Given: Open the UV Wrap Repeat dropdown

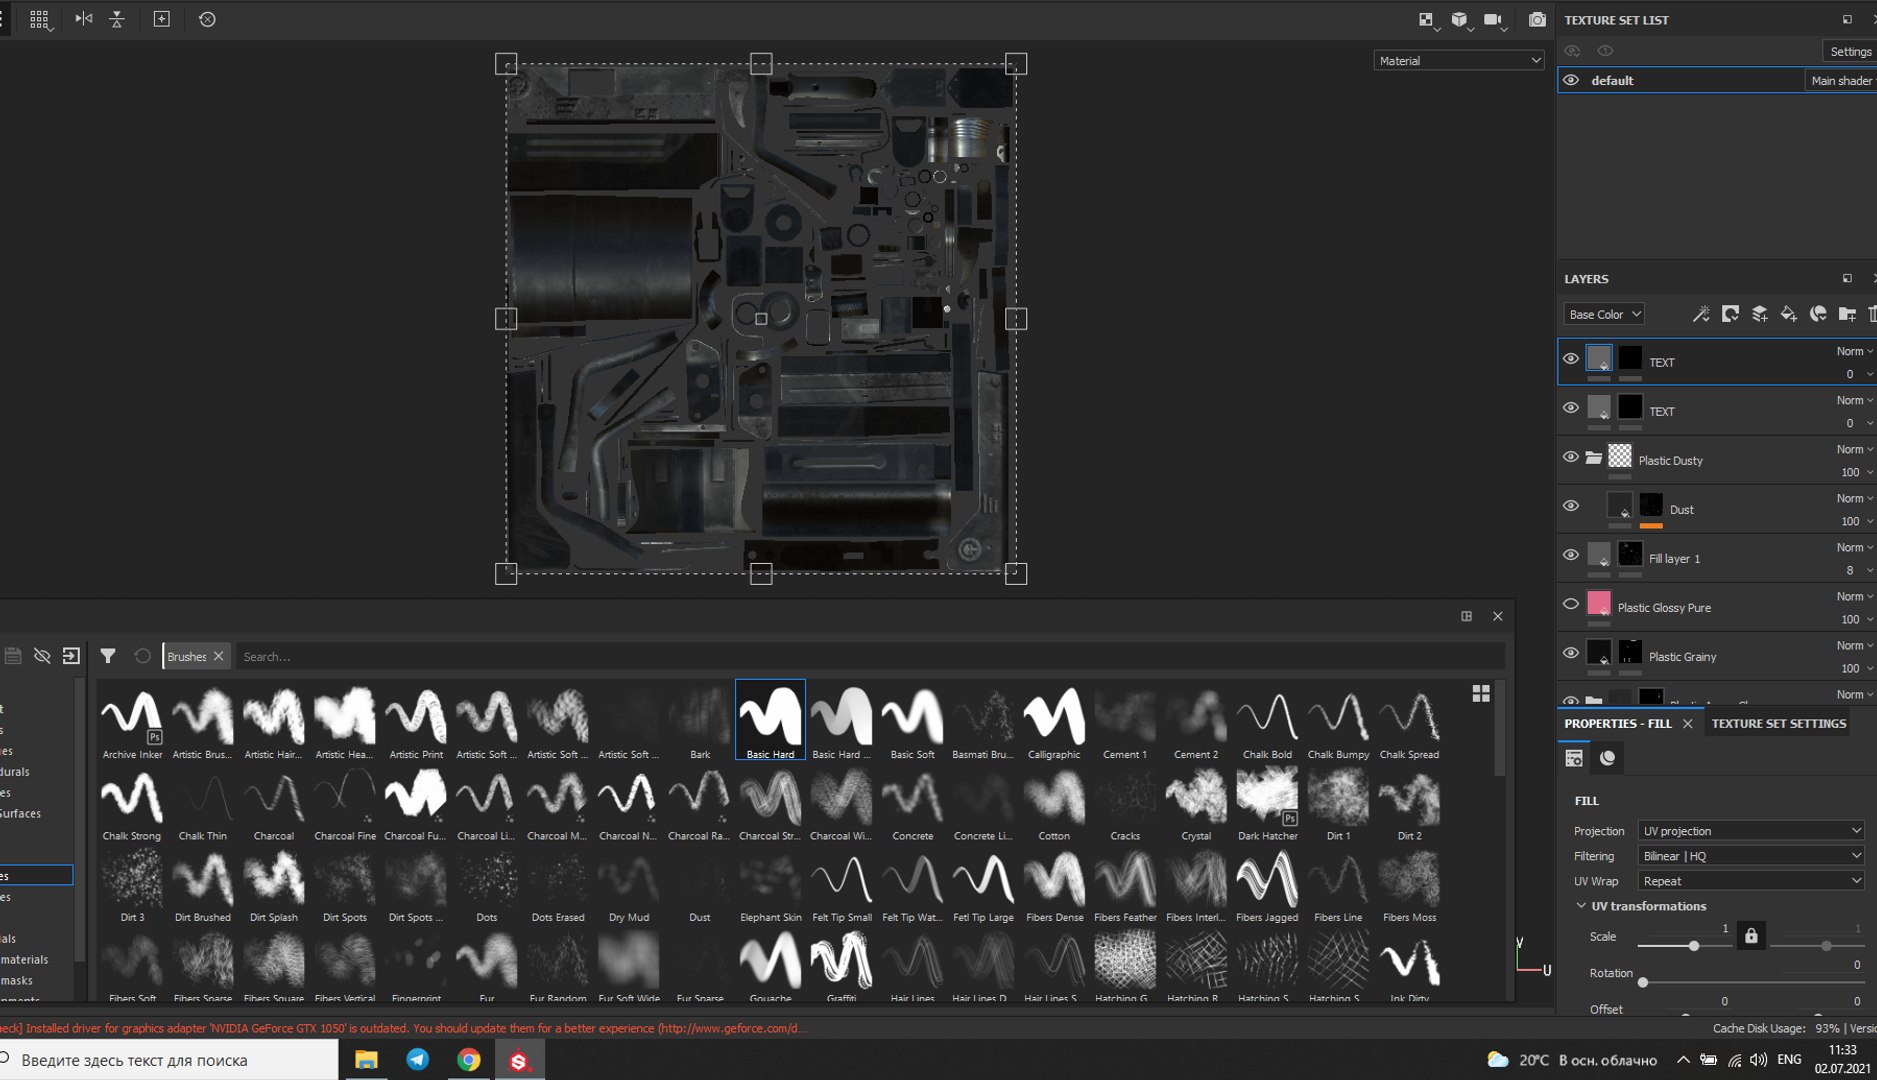Looking at the screenshot, I should tap(1751, 881).
